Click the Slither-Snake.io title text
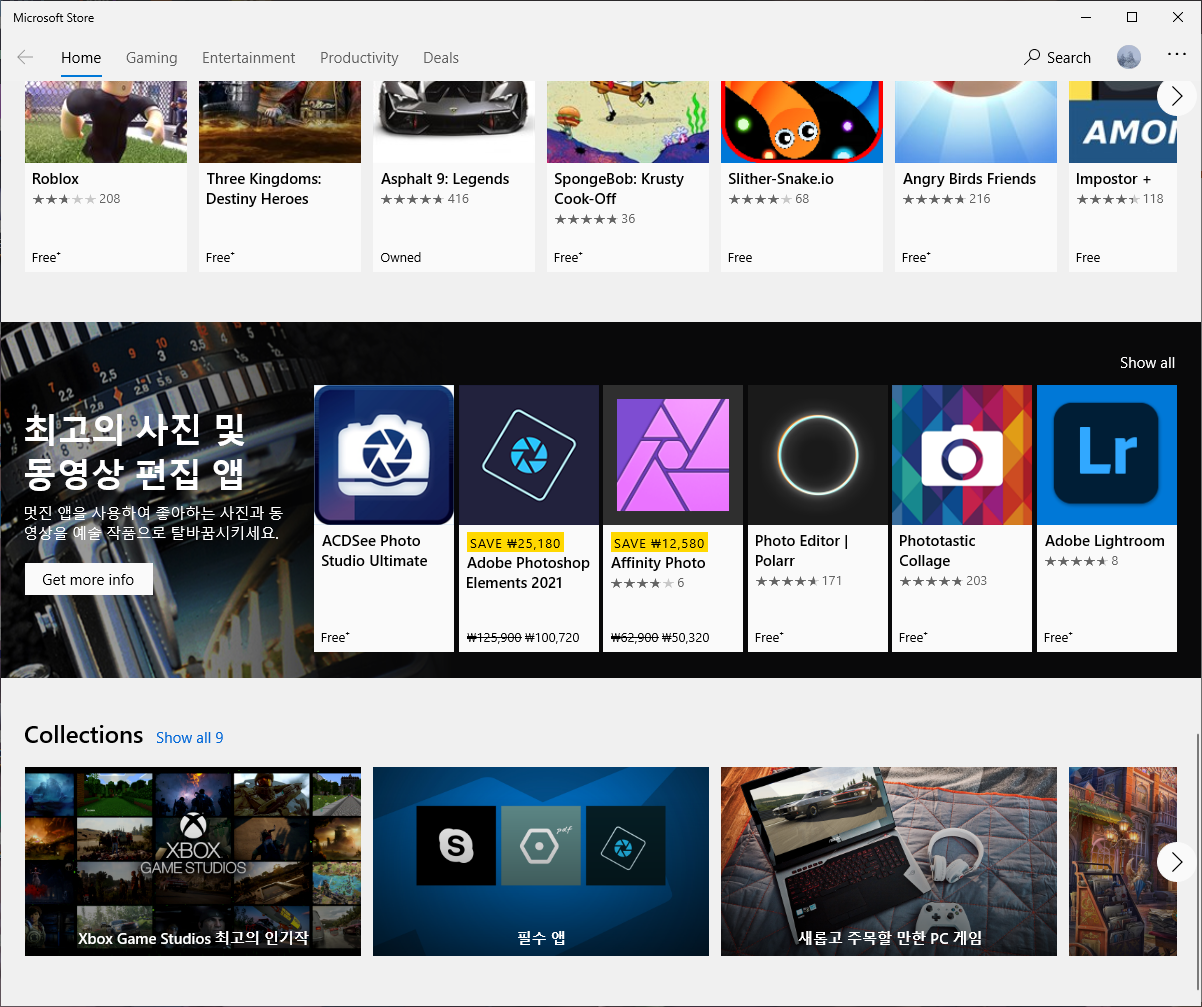Image resolution: width=1202 pixels, height=1007 pixels. pos(781,179)
